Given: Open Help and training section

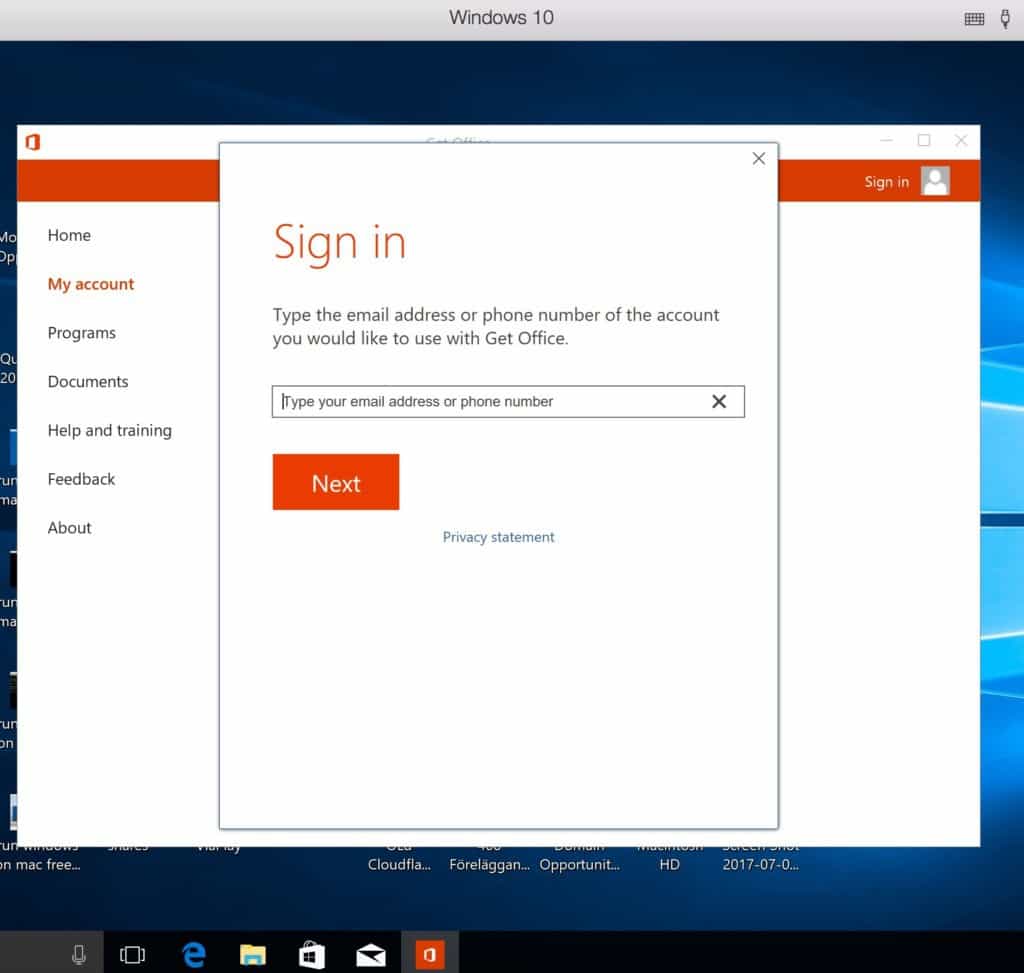Looking at the screenshot, I should pyautogui.click(x=110, y=430).
